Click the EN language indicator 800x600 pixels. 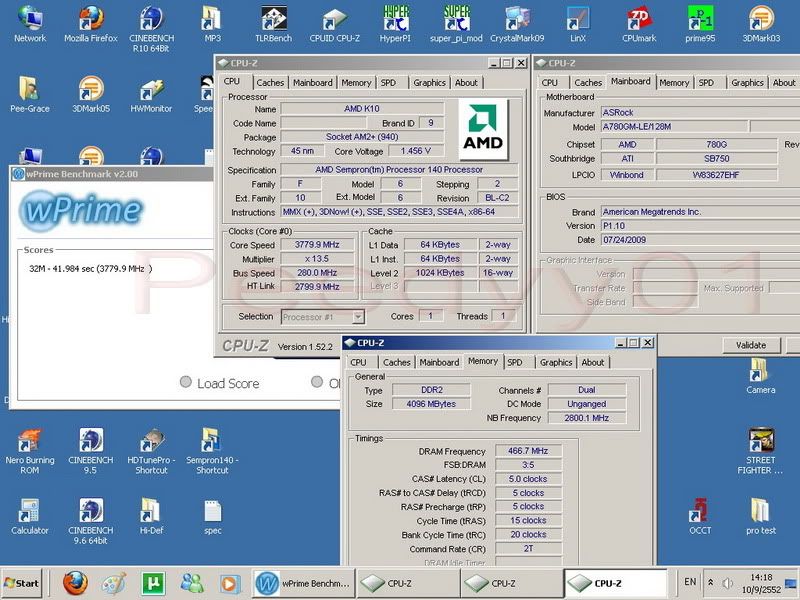(690, 582)
